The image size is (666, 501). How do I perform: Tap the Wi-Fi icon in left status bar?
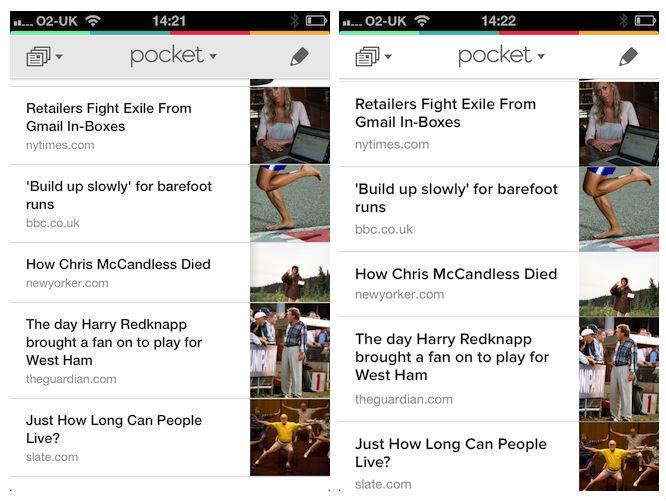tap(93, 20)
